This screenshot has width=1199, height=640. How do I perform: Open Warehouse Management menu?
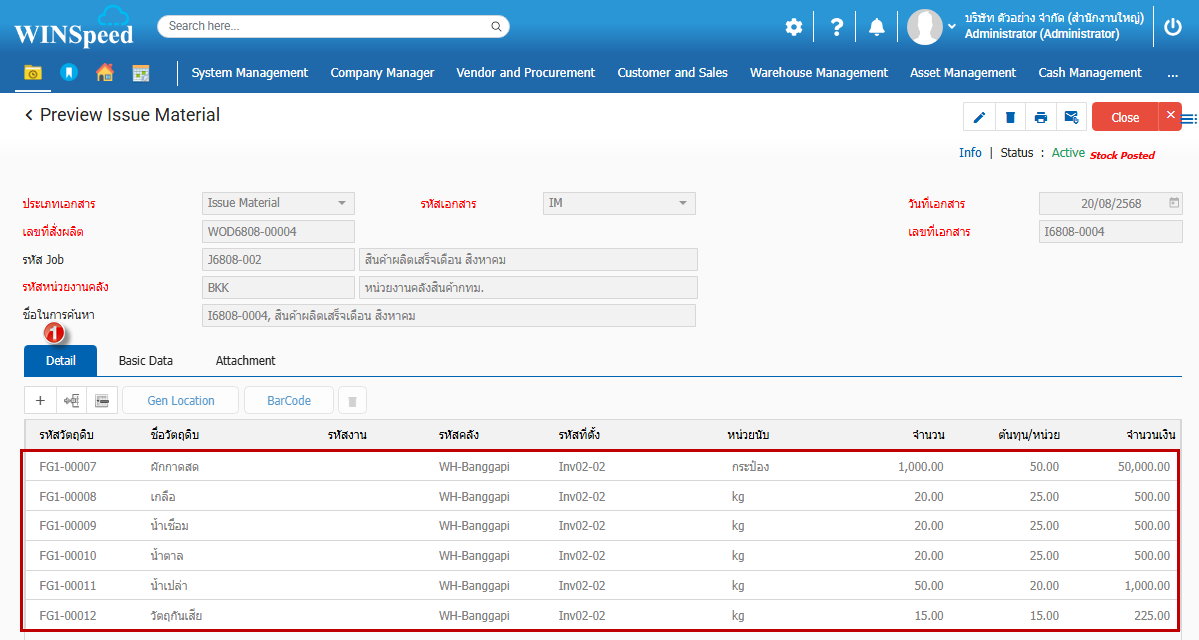pyautogui.click(x=818, y=73)
